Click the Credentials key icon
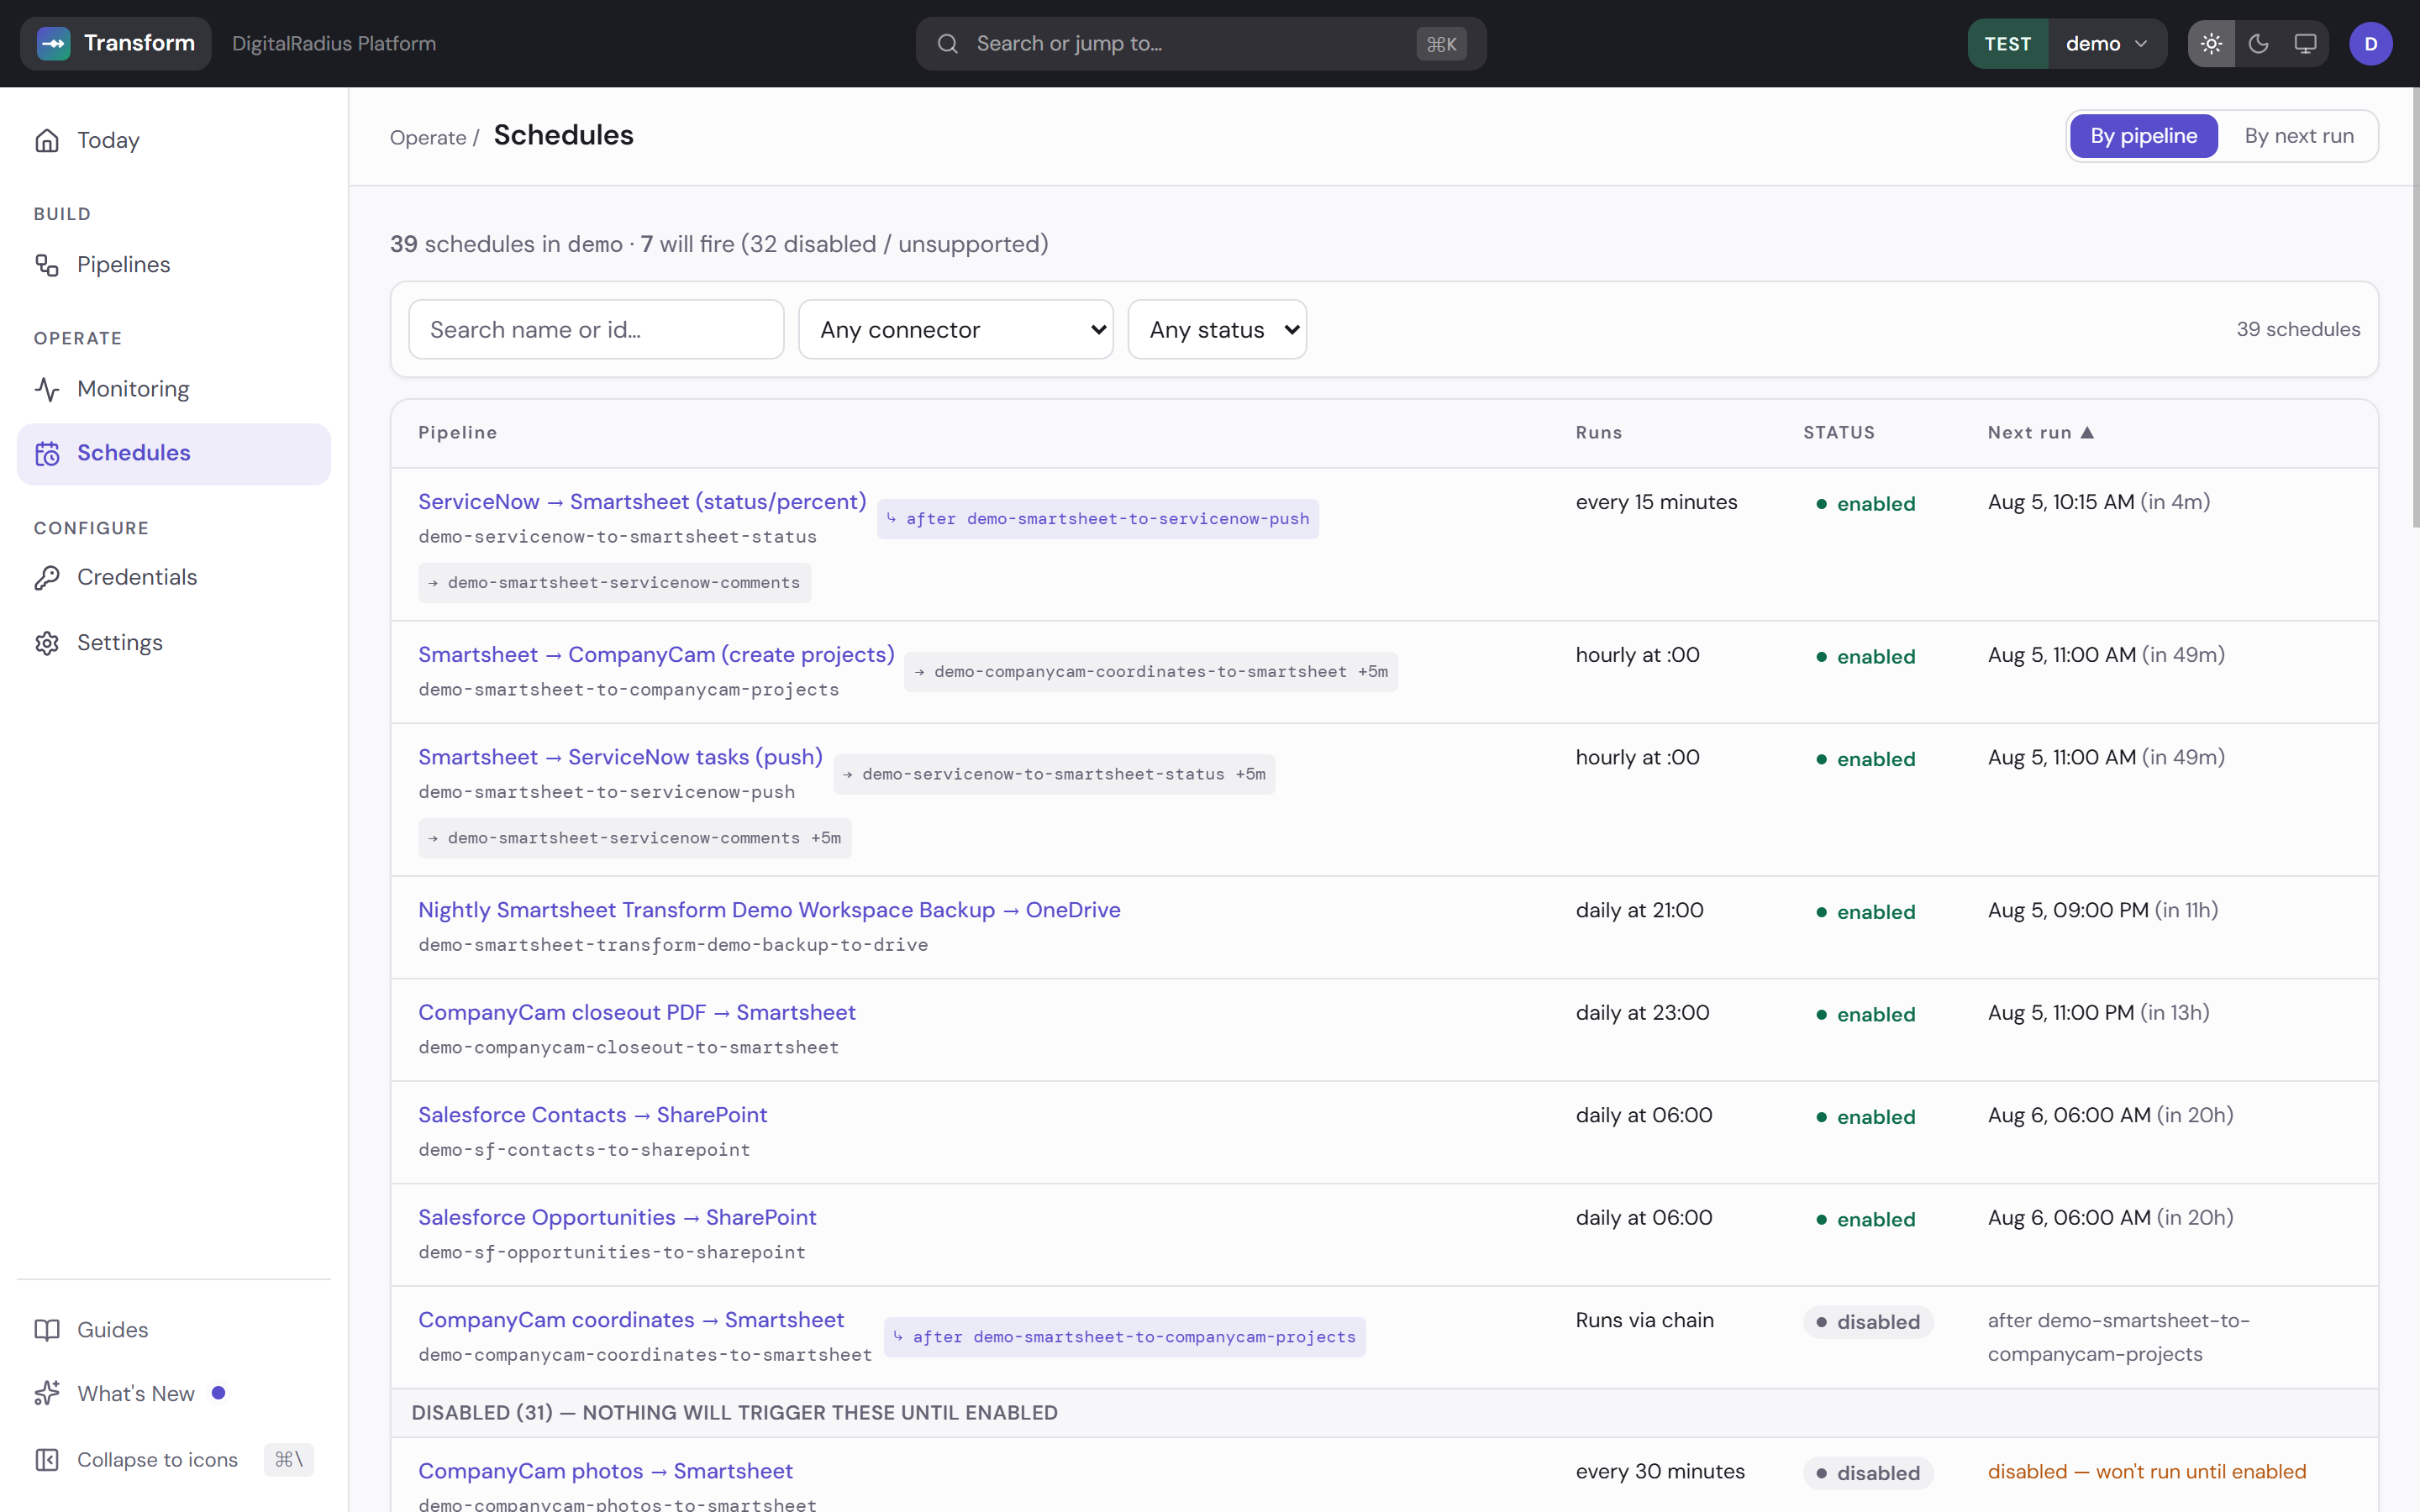The height and width of the screenshot is (1512, 2420). [47, 578]
